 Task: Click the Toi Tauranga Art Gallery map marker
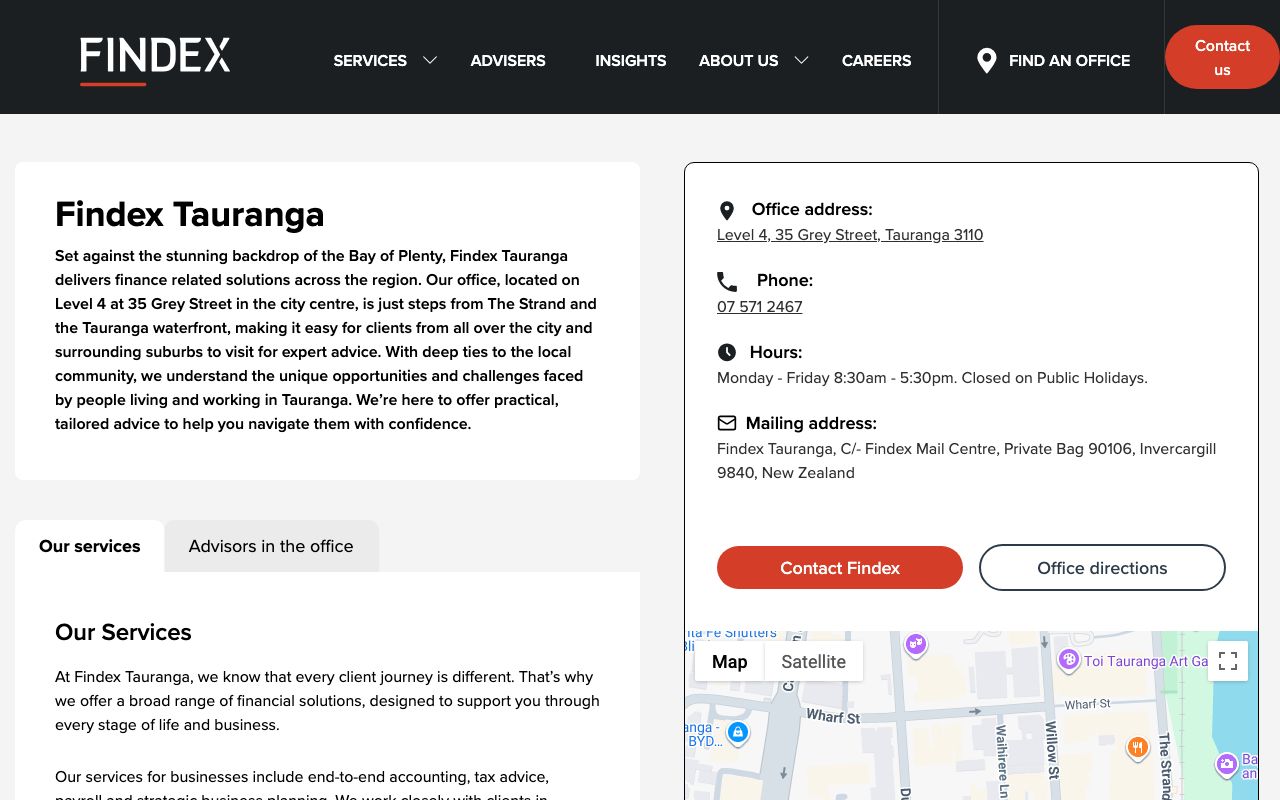[1068, 660]
